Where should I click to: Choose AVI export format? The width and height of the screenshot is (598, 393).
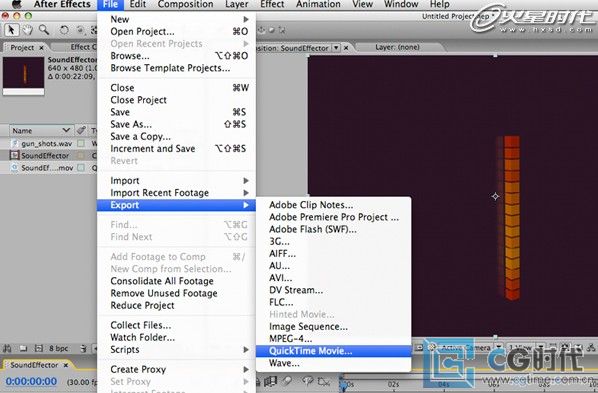click(334, 278)
